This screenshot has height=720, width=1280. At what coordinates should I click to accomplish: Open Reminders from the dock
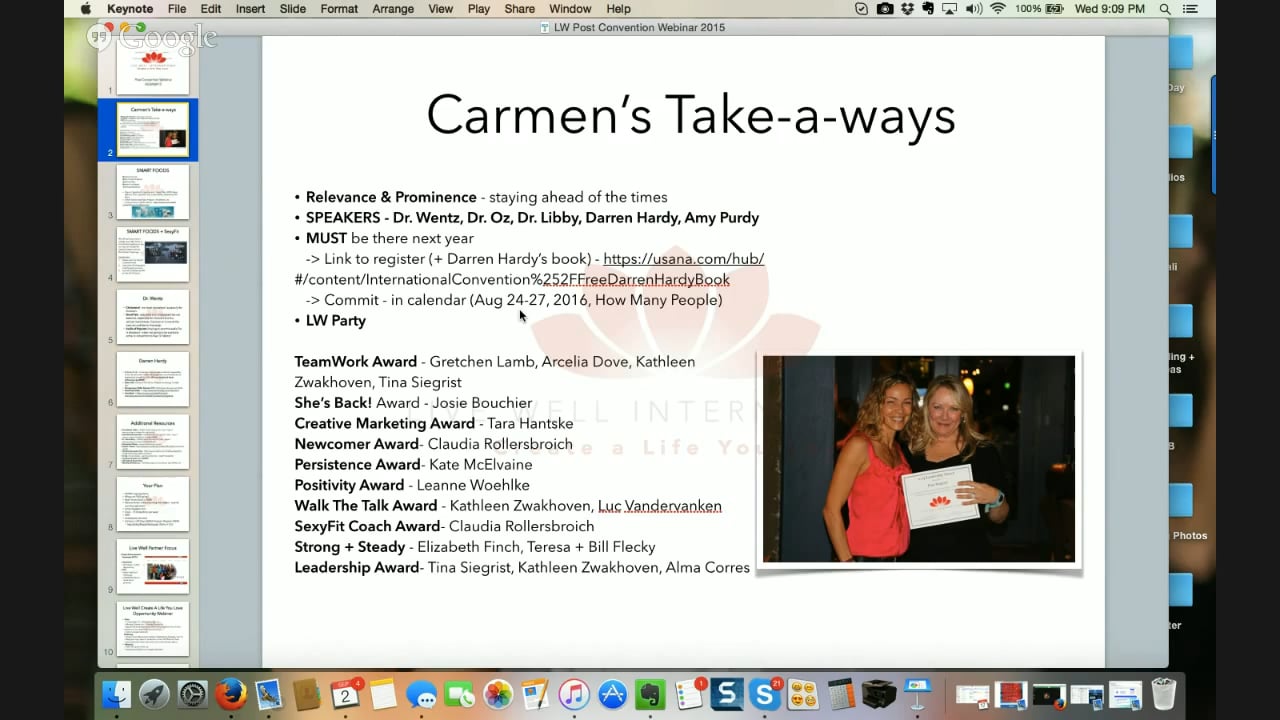pyautogui.click(x=689, y=694)
